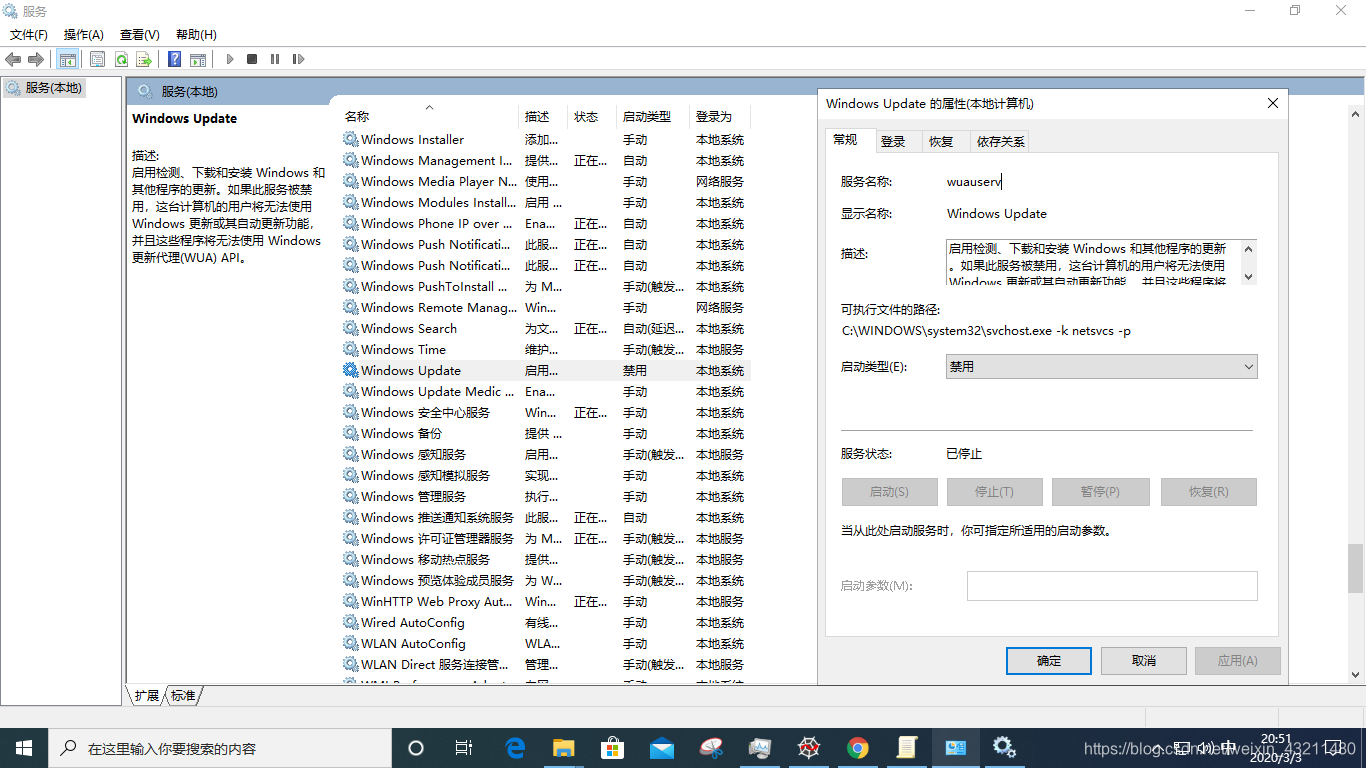Viewport: 1366px width, 768px height.
Task: Click the Cortana circle taskbar icon
Action: pyautogui.click(x=416, y=748)
